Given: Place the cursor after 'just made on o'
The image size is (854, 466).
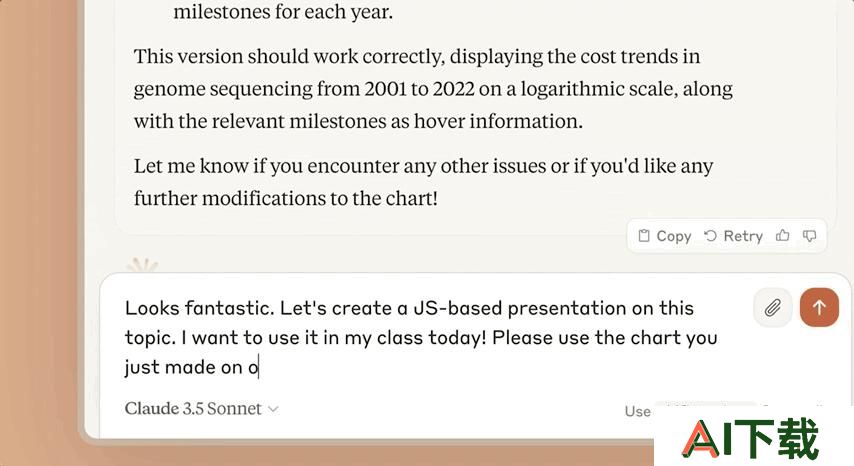Looking at the screenshot, I should point(259,367).
